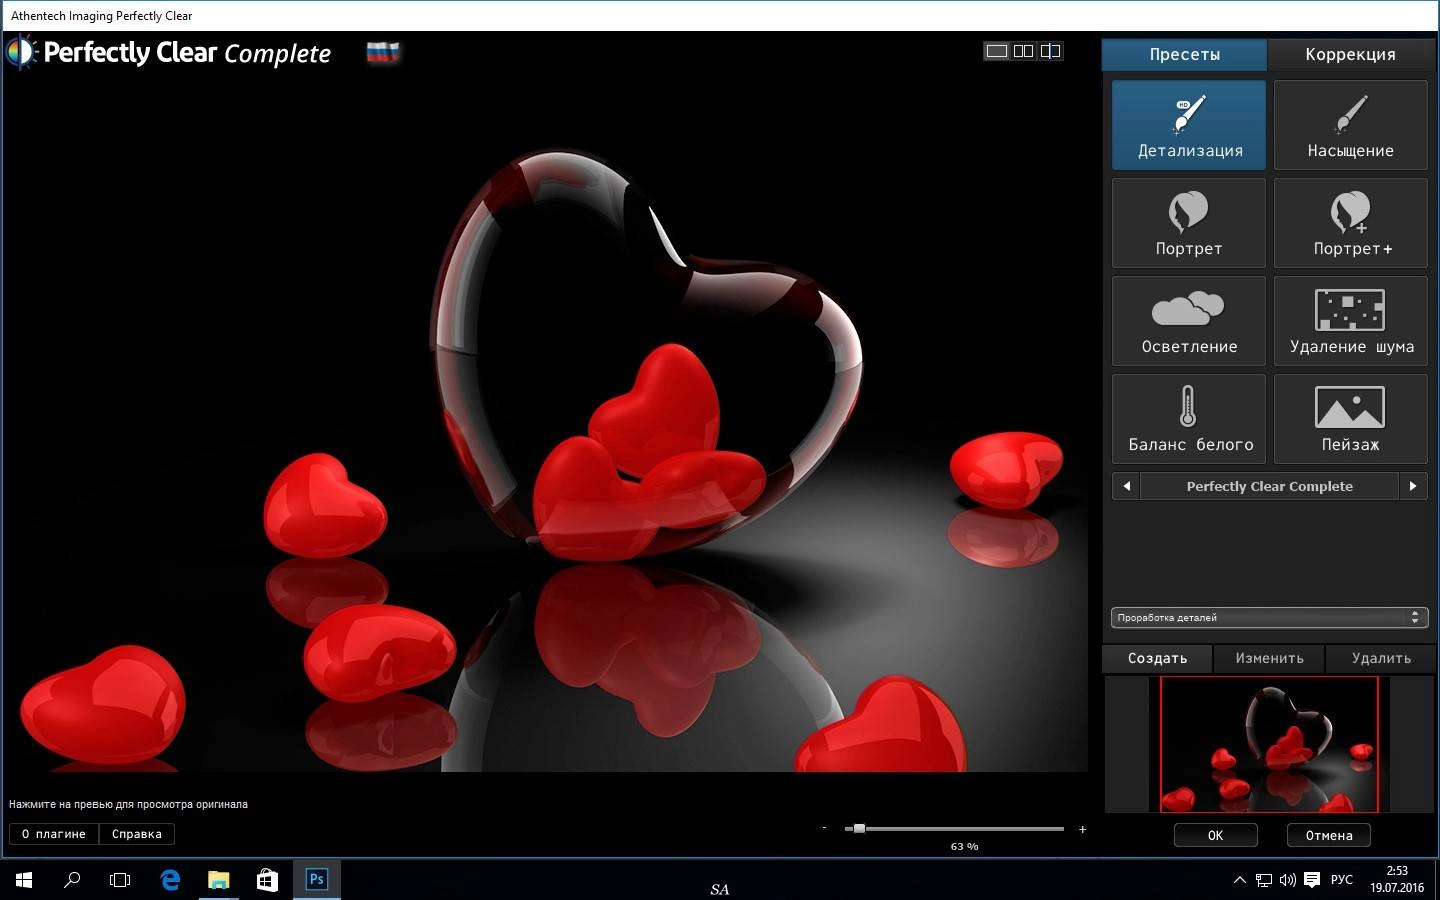Apply the Портрет preset
Viewport: 1440px width, 900px height.
click(x=1189, y=223)
